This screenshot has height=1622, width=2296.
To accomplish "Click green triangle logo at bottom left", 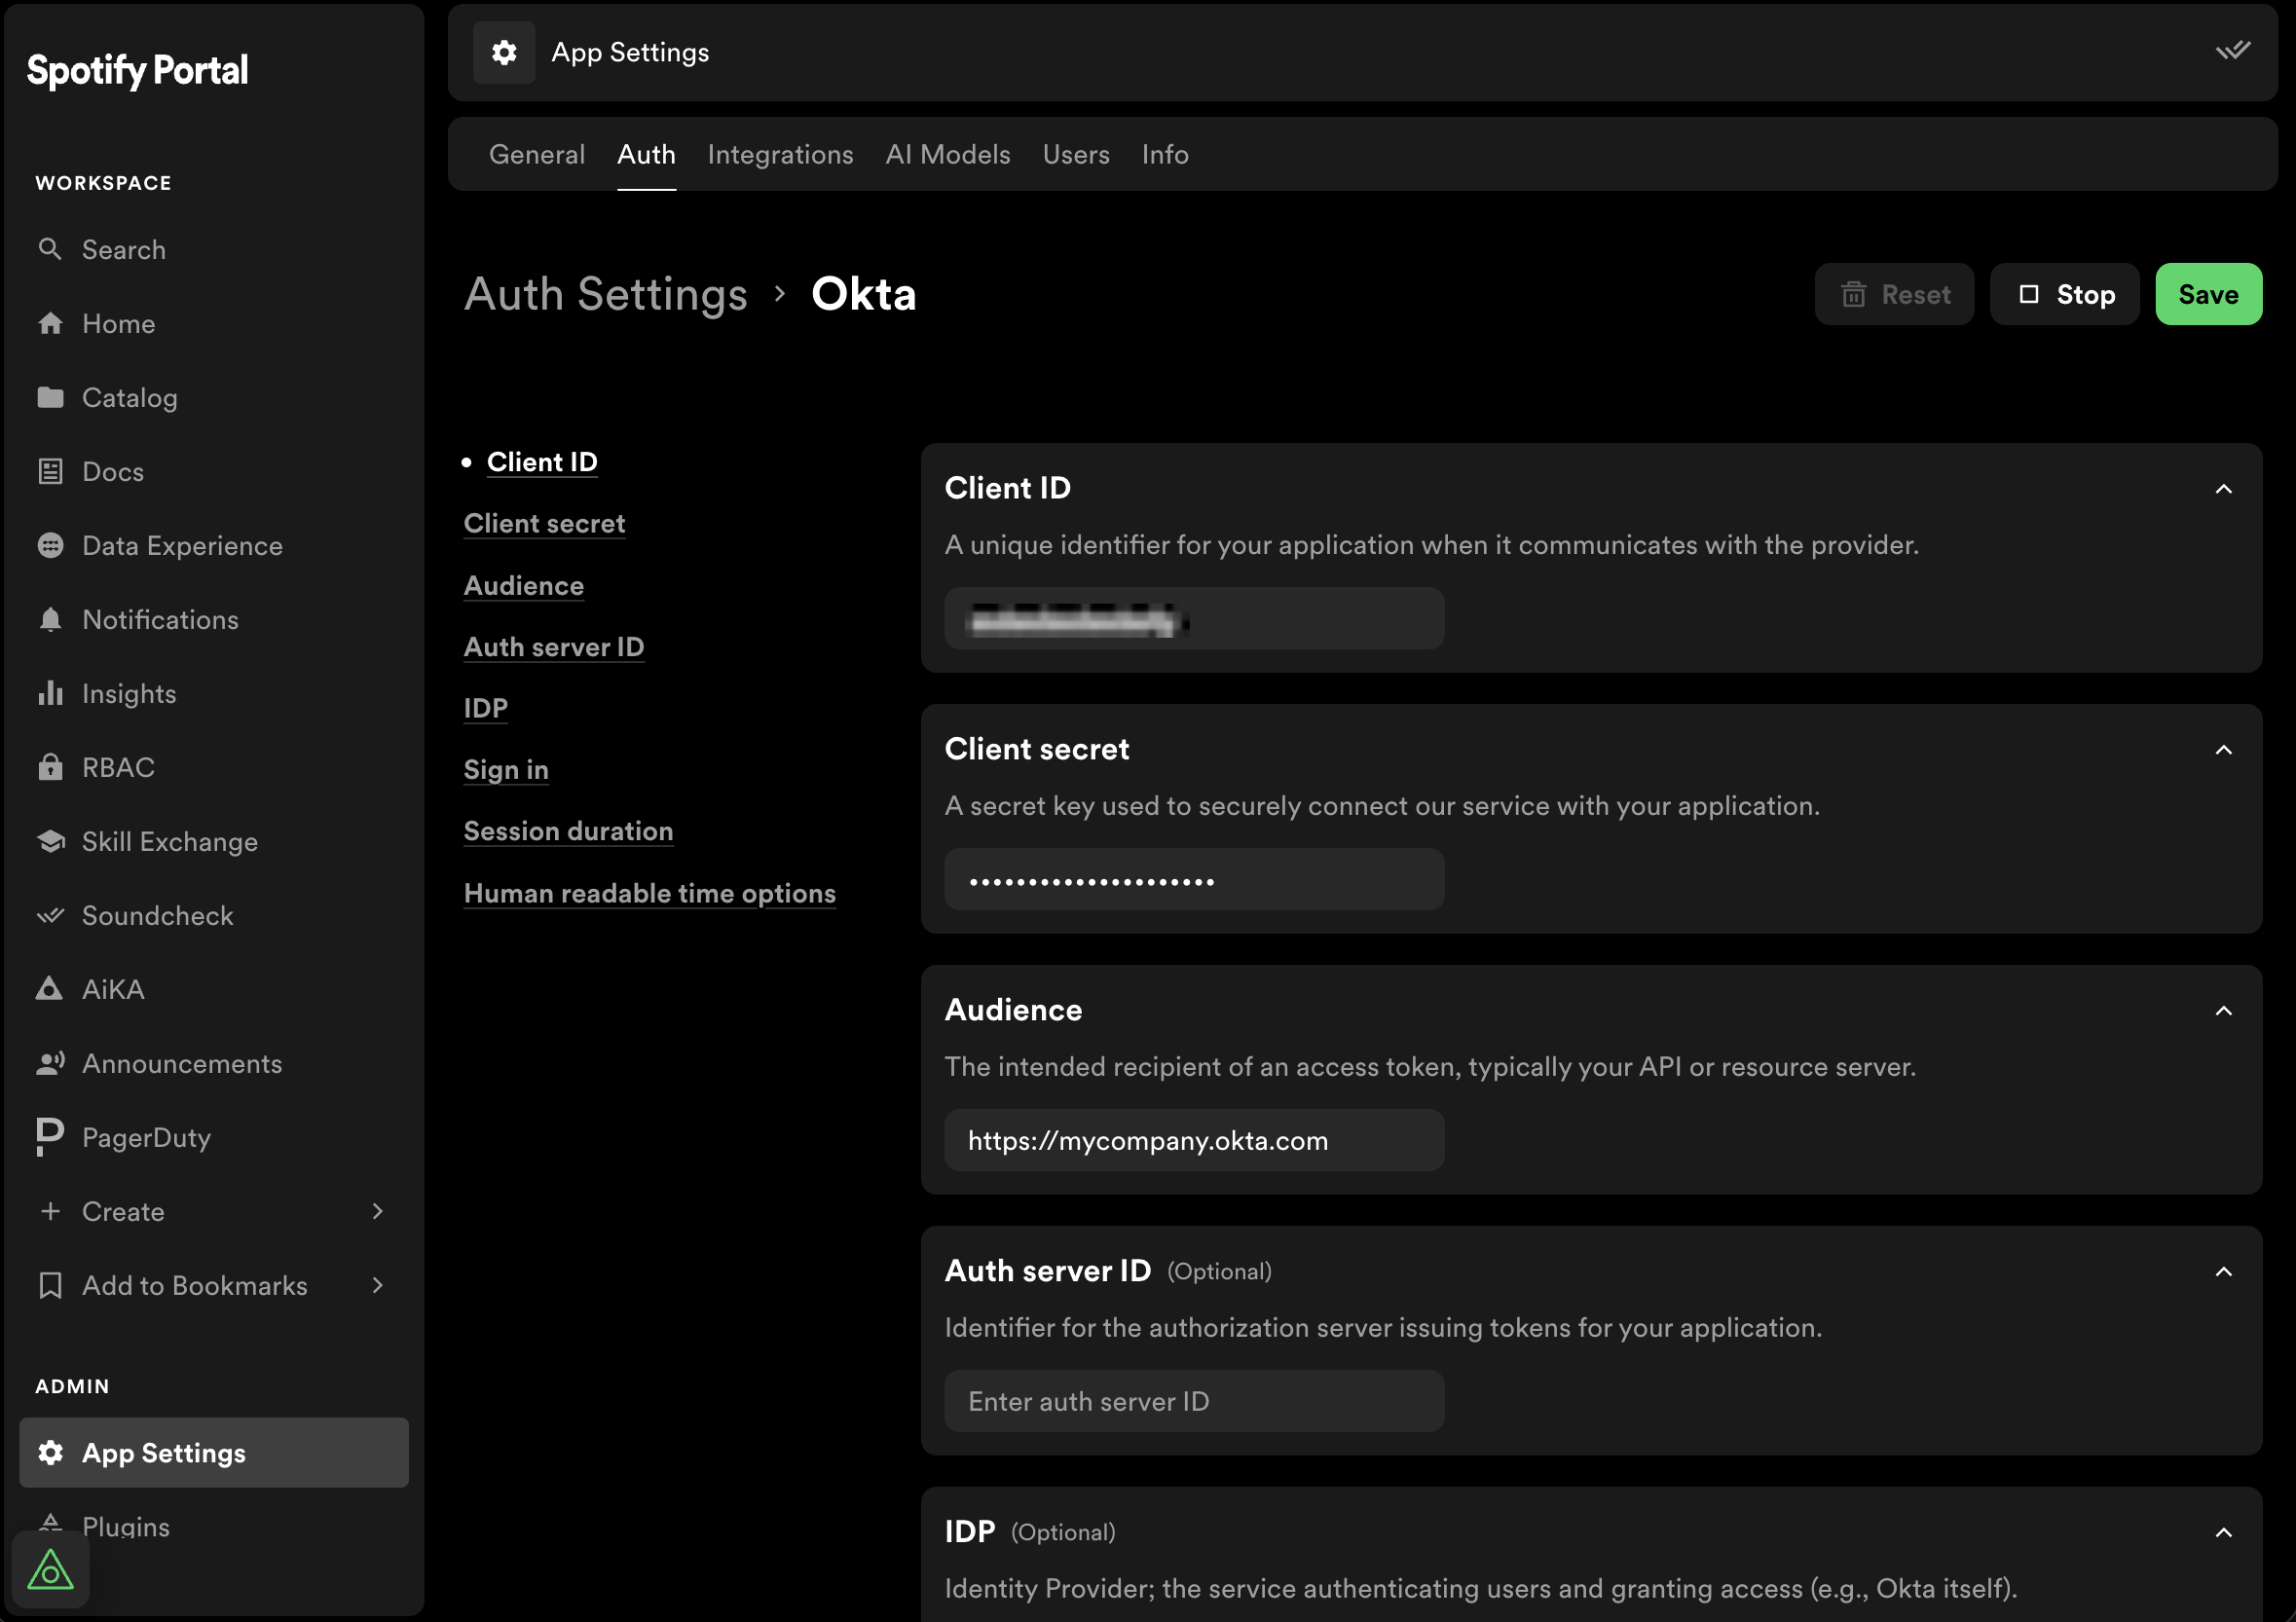I will tap(50, 1570).
